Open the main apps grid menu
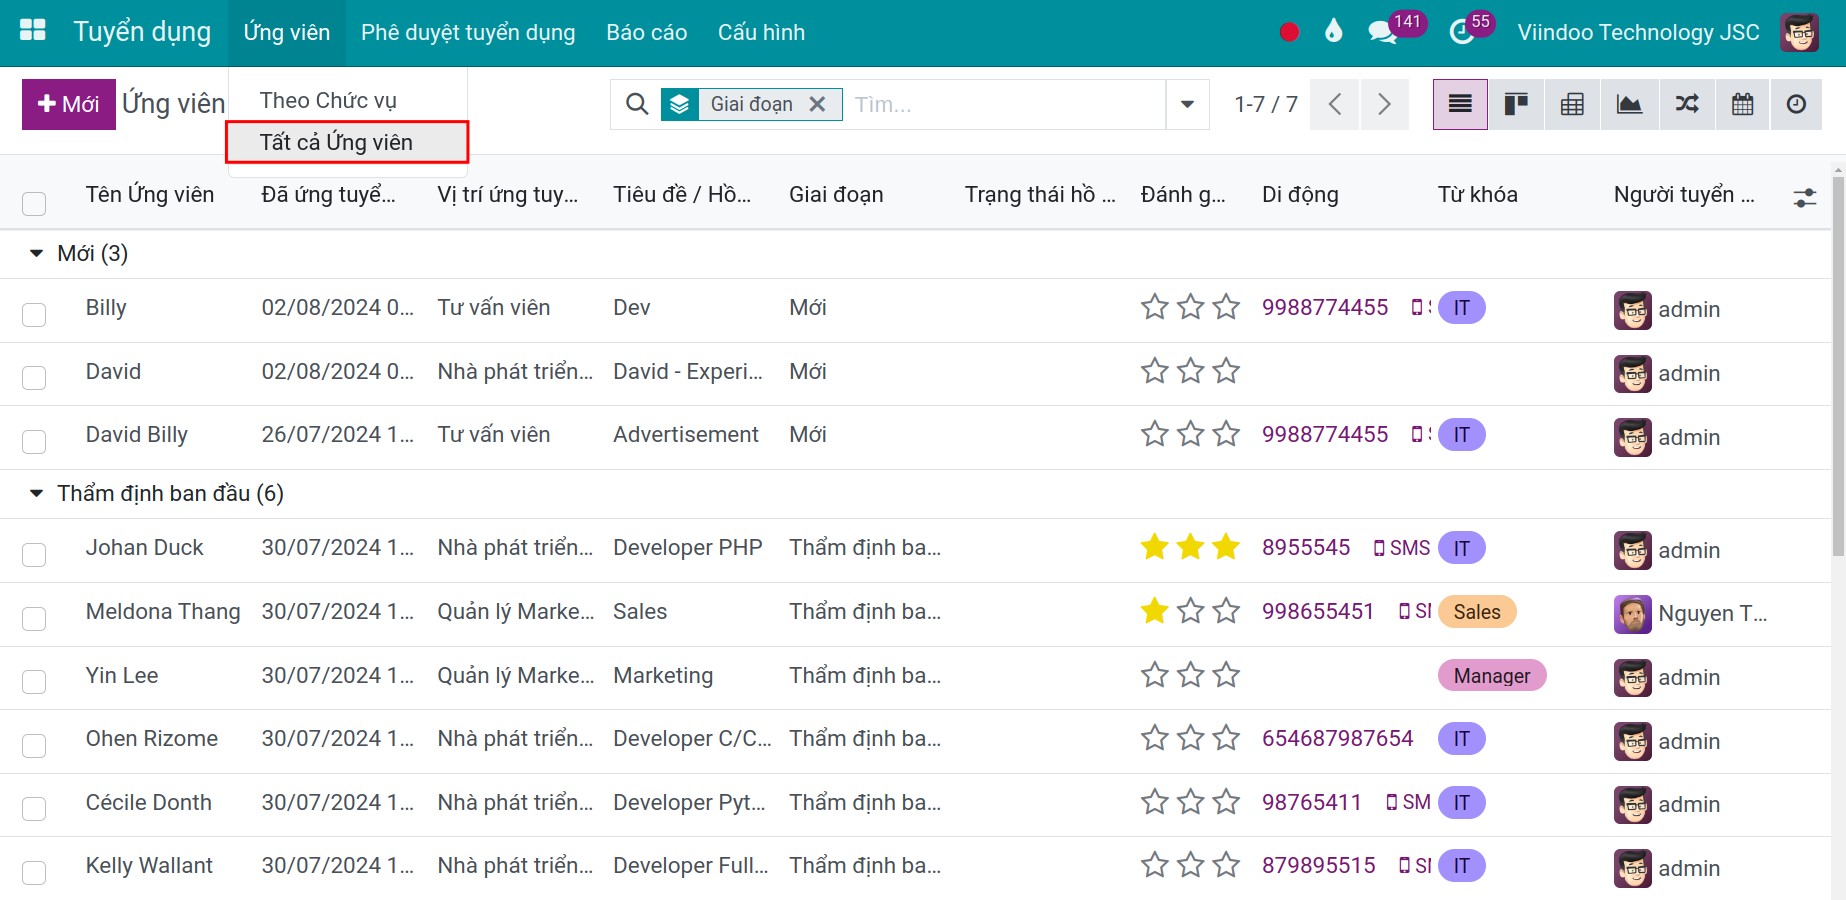Viewport: 1846px width, 900px height. [x=33, y=31]
